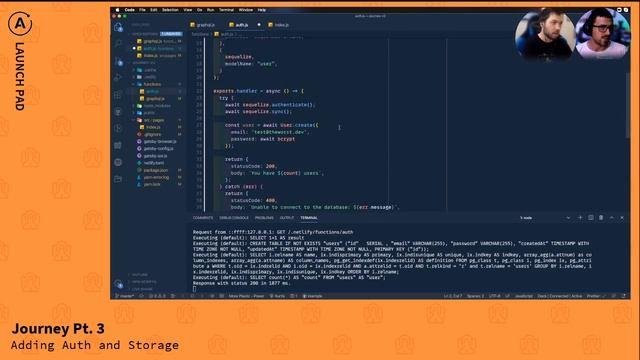Select the Terminal panel tab

tap(309, 218)
